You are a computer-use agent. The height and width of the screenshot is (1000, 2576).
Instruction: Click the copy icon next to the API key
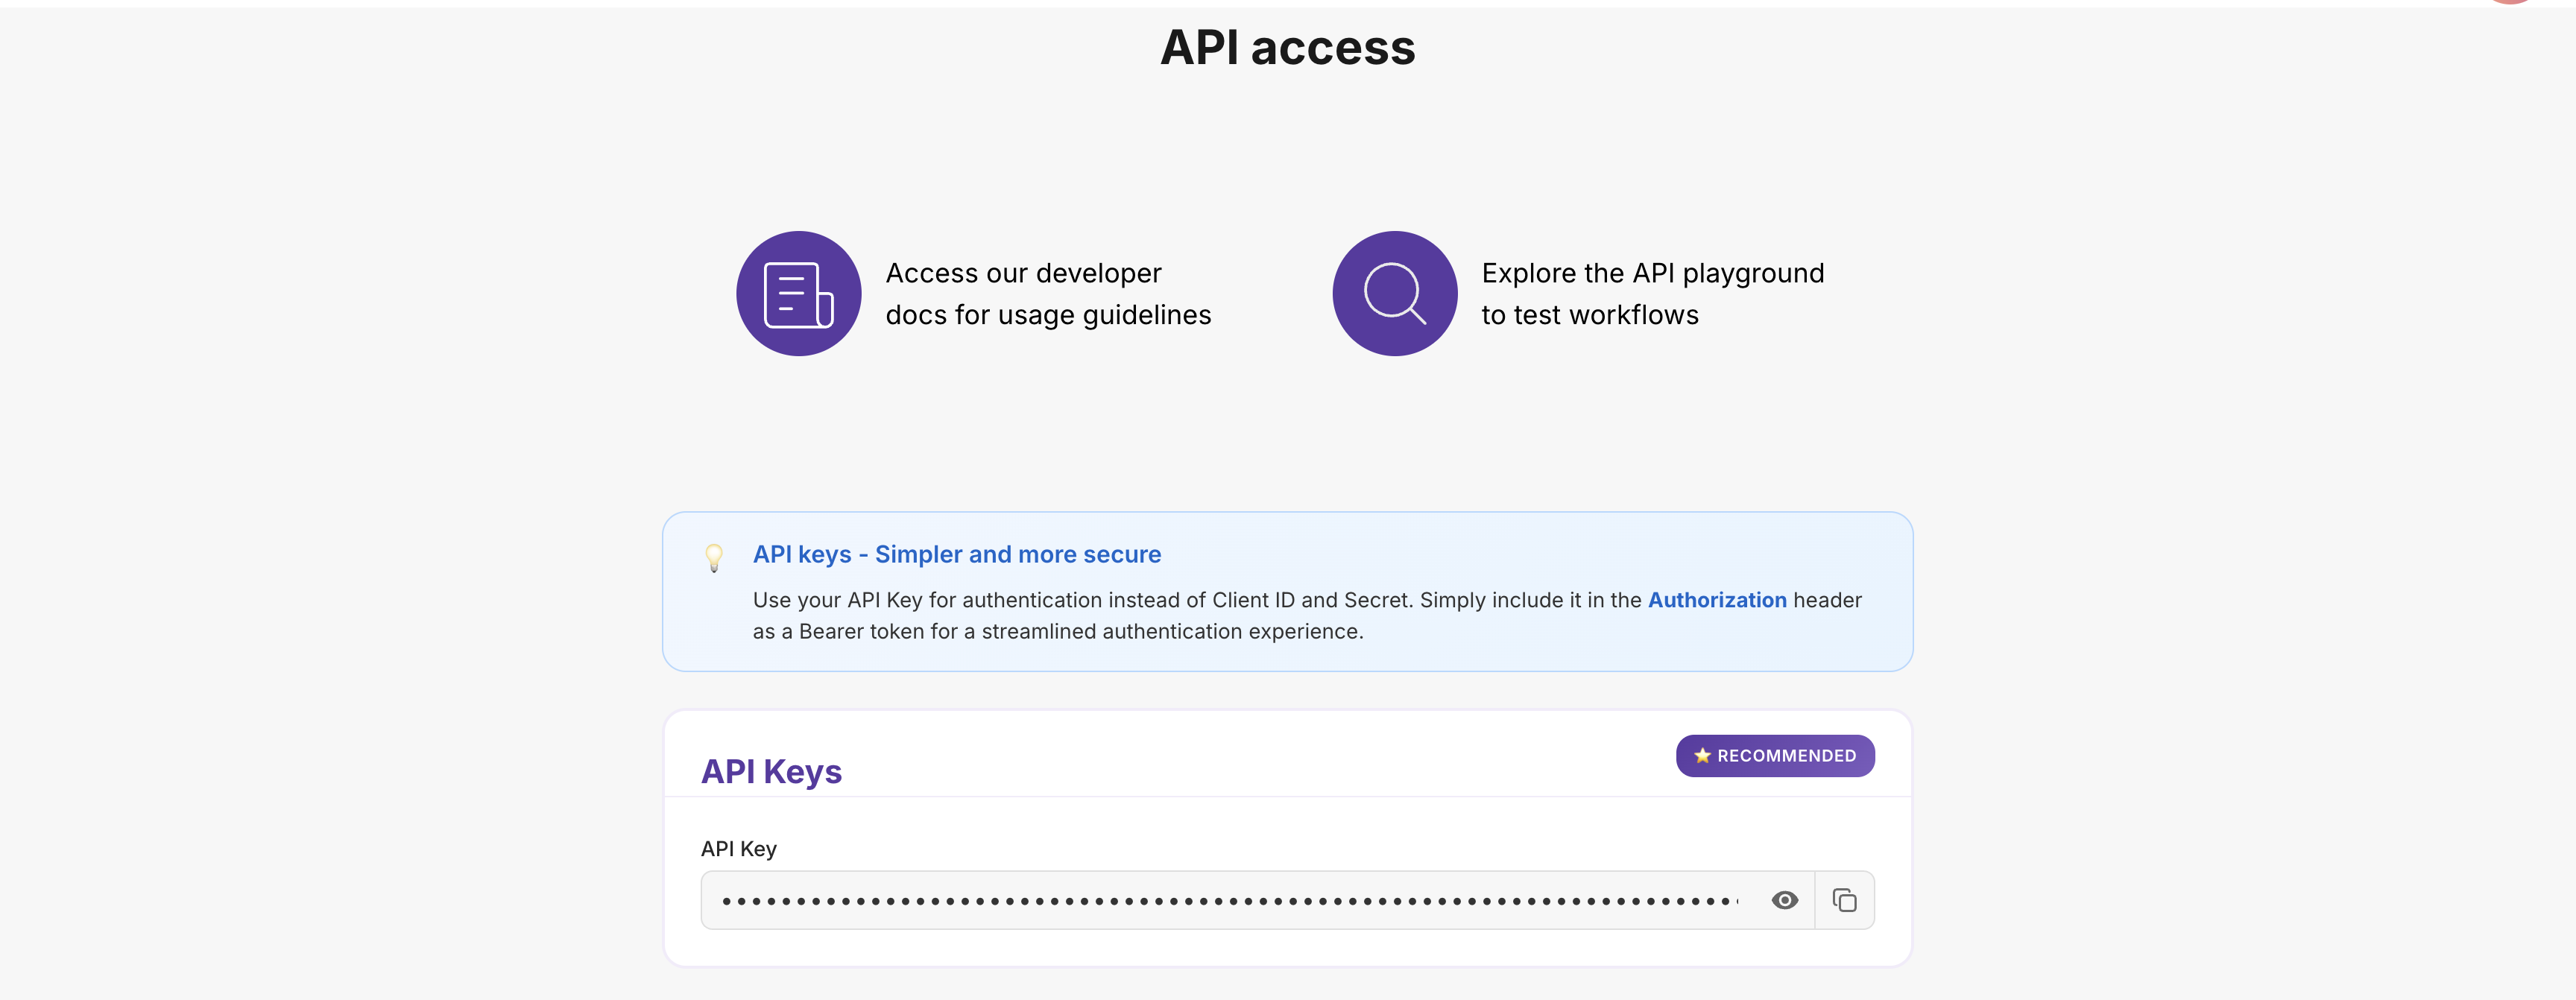[1845, 899]
